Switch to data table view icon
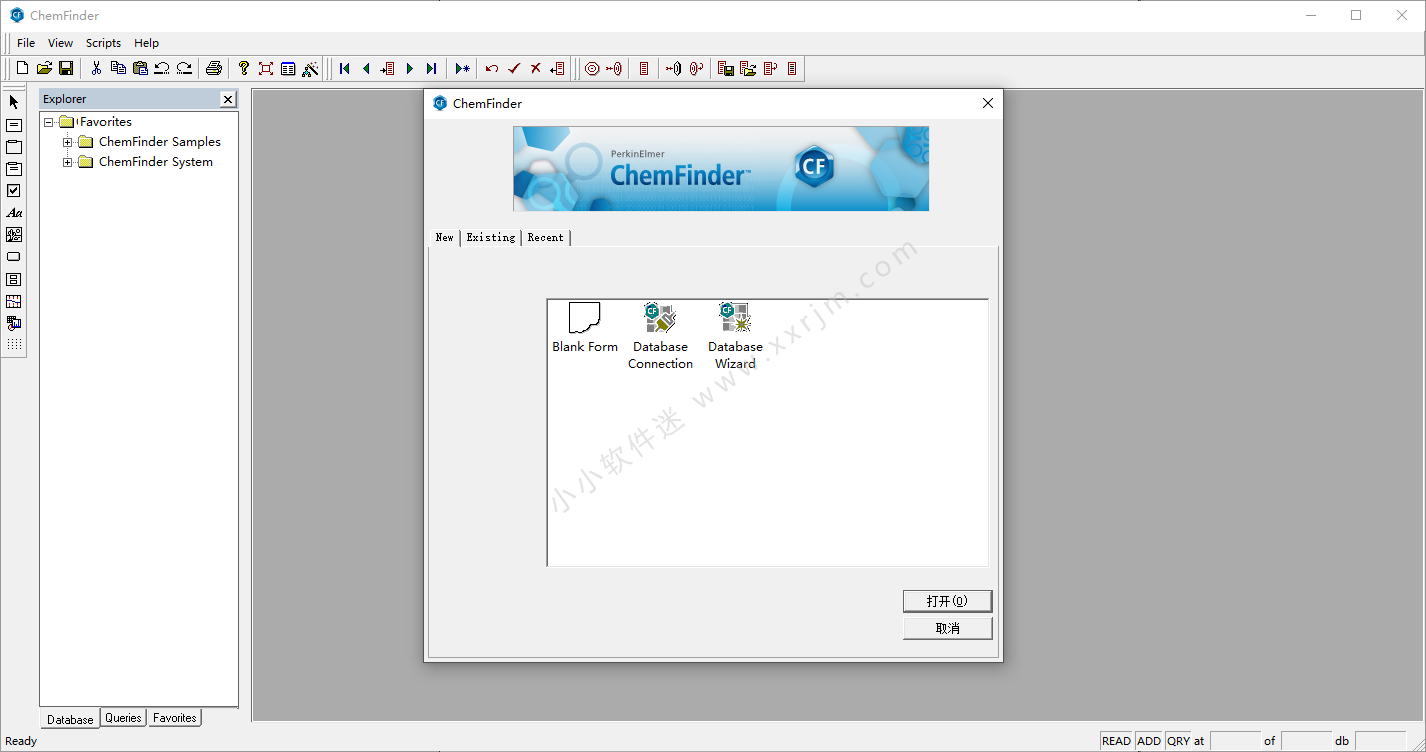1426x752 pixels. click(x=288, y=68)
